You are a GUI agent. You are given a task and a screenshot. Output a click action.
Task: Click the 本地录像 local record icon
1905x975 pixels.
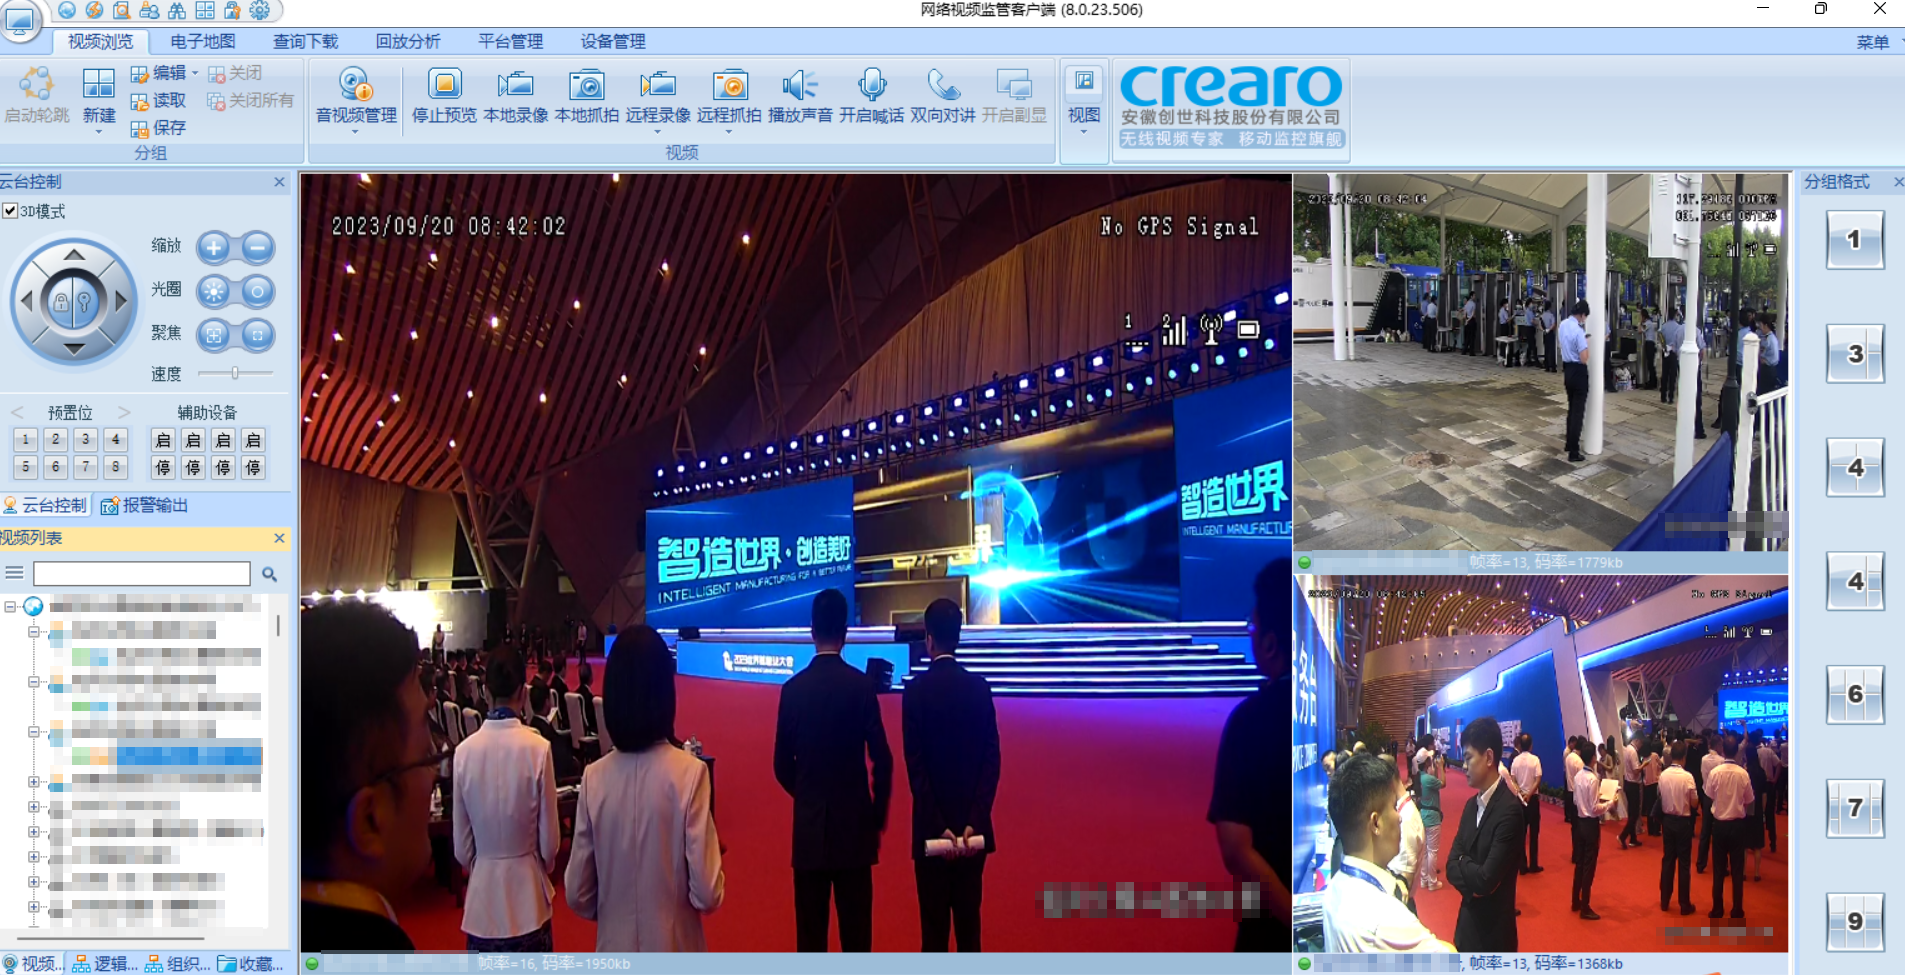pos(515,88)
